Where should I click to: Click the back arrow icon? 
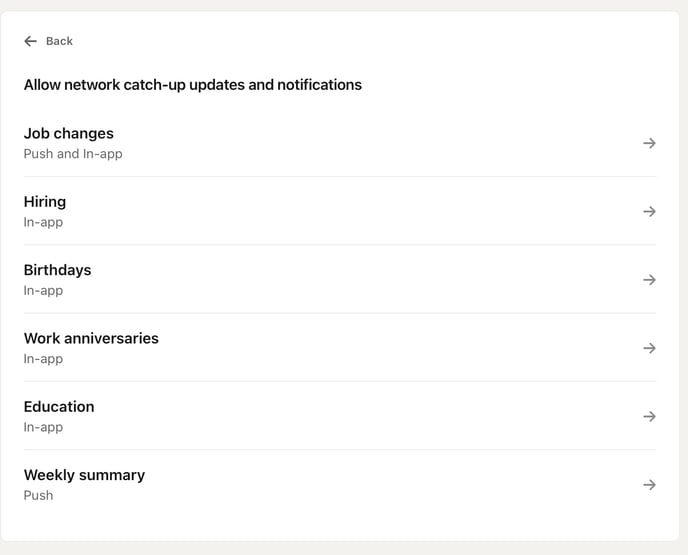tap(30, 41)
